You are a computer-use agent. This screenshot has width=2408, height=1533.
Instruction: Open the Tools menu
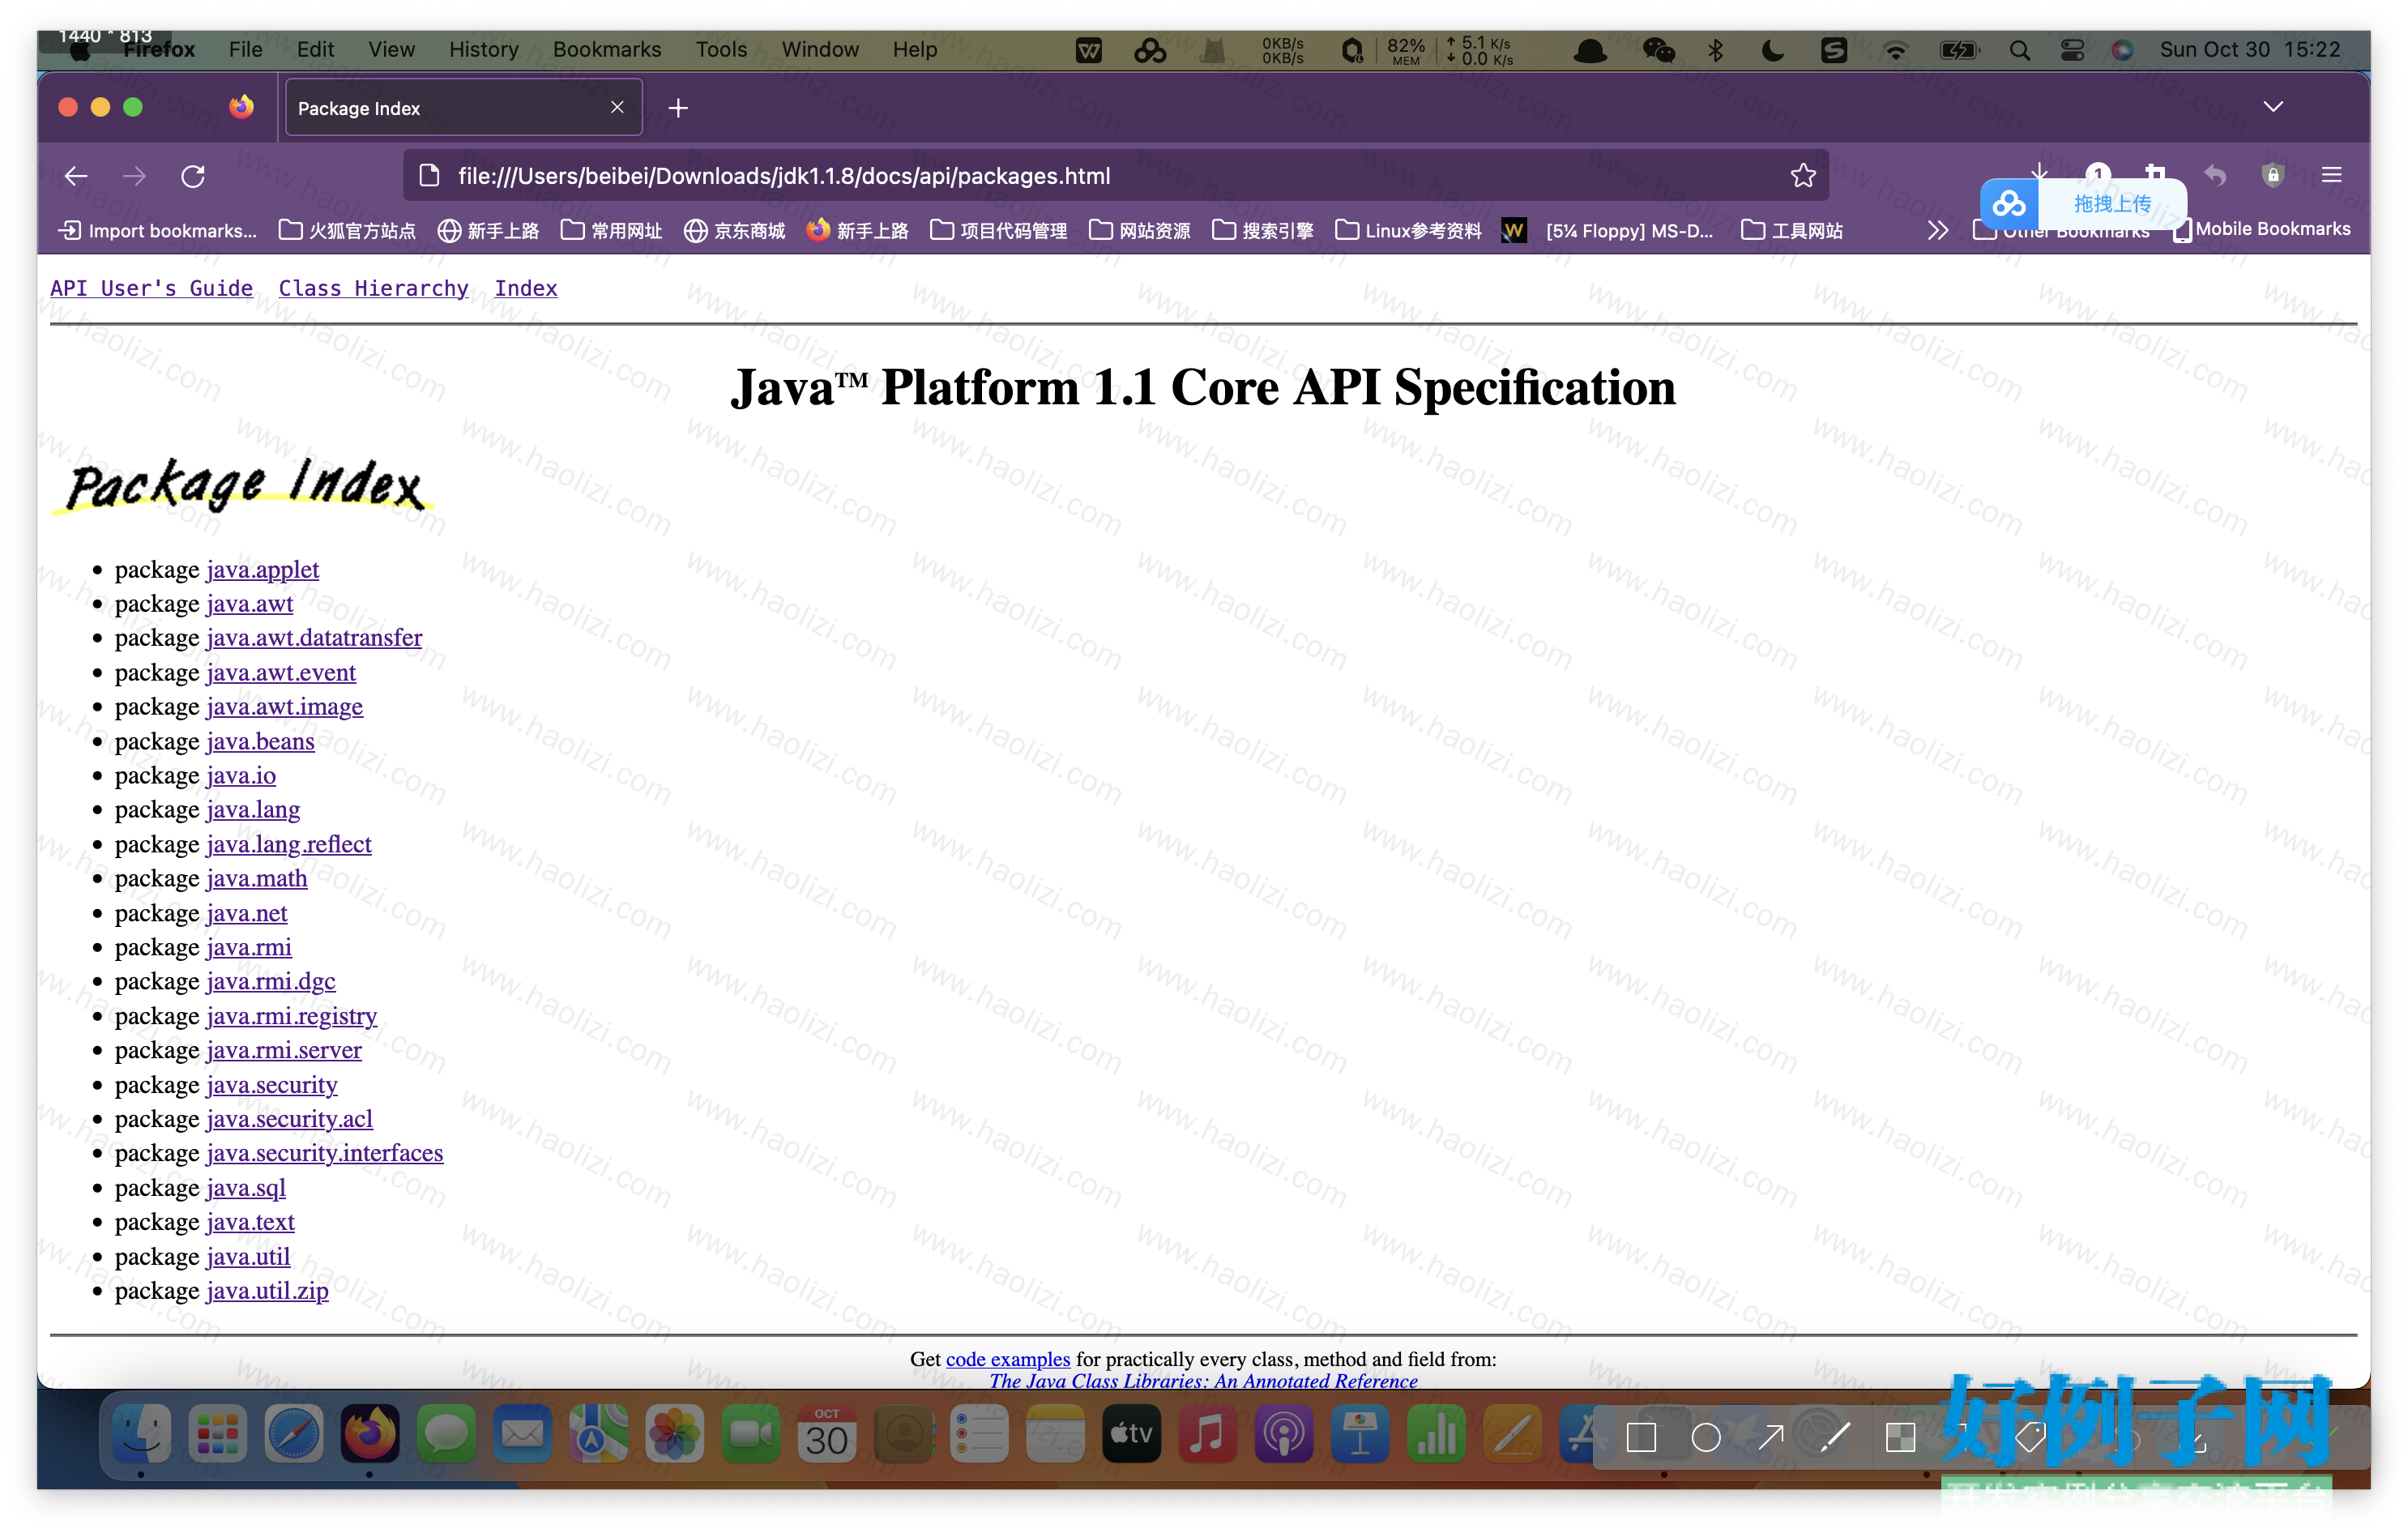pos(721,50)
